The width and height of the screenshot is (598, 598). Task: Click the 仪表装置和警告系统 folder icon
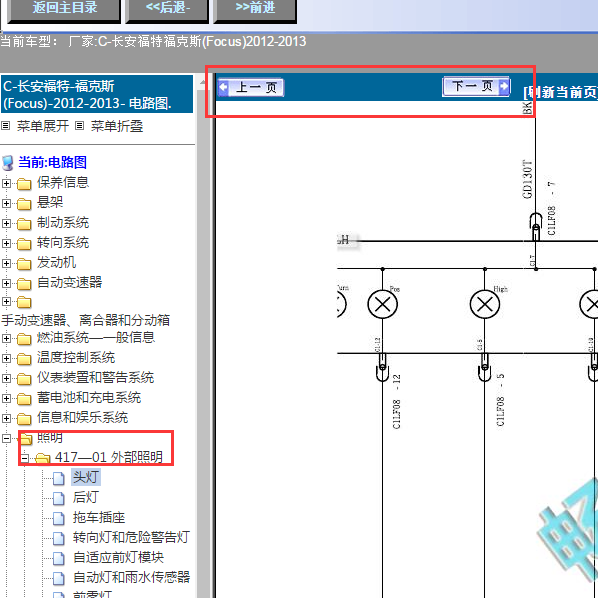[x=24, y=379]
